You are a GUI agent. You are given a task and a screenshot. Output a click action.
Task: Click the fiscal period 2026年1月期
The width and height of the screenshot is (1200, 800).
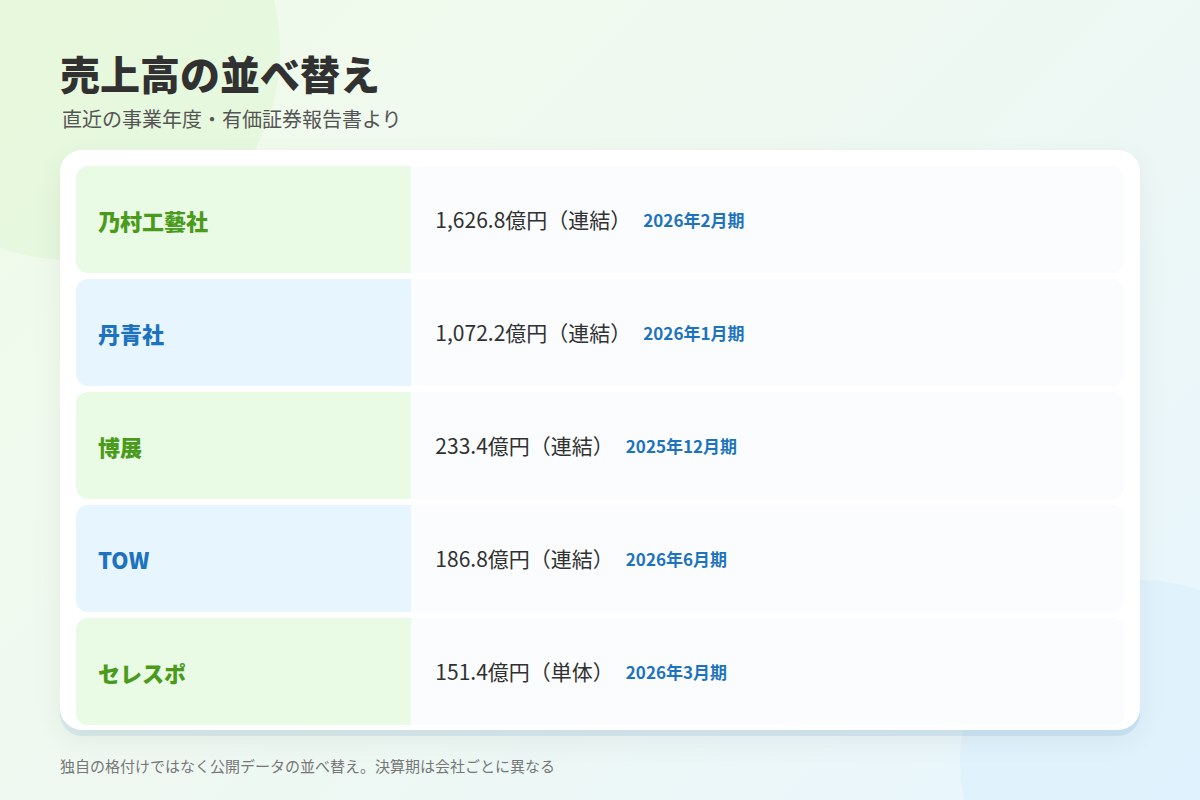(694, 334)
